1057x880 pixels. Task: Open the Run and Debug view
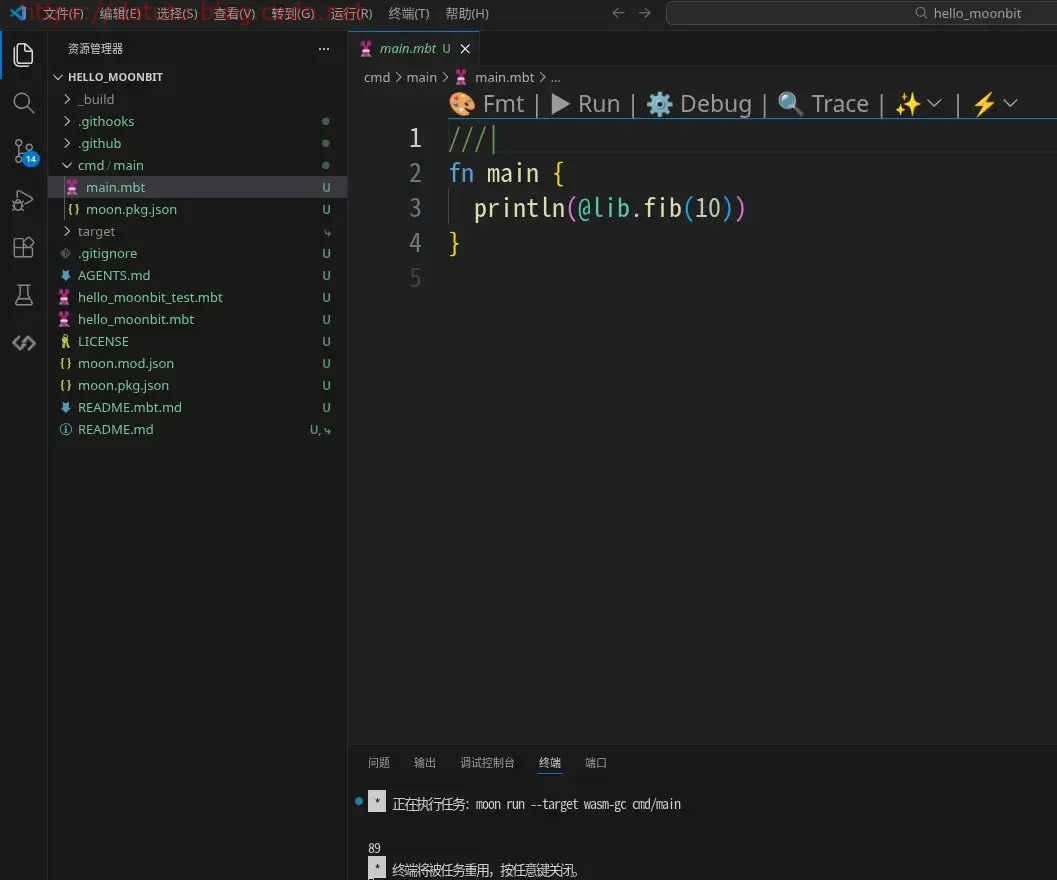[23, 200]
